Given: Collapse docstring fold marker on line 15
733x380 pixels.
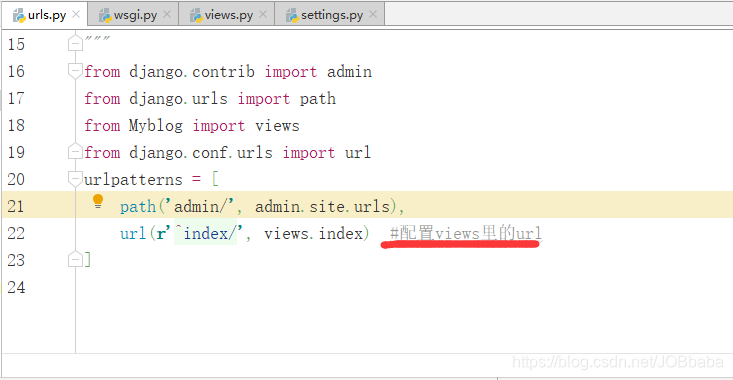Looking at the screenshot, I should [75, 43].
